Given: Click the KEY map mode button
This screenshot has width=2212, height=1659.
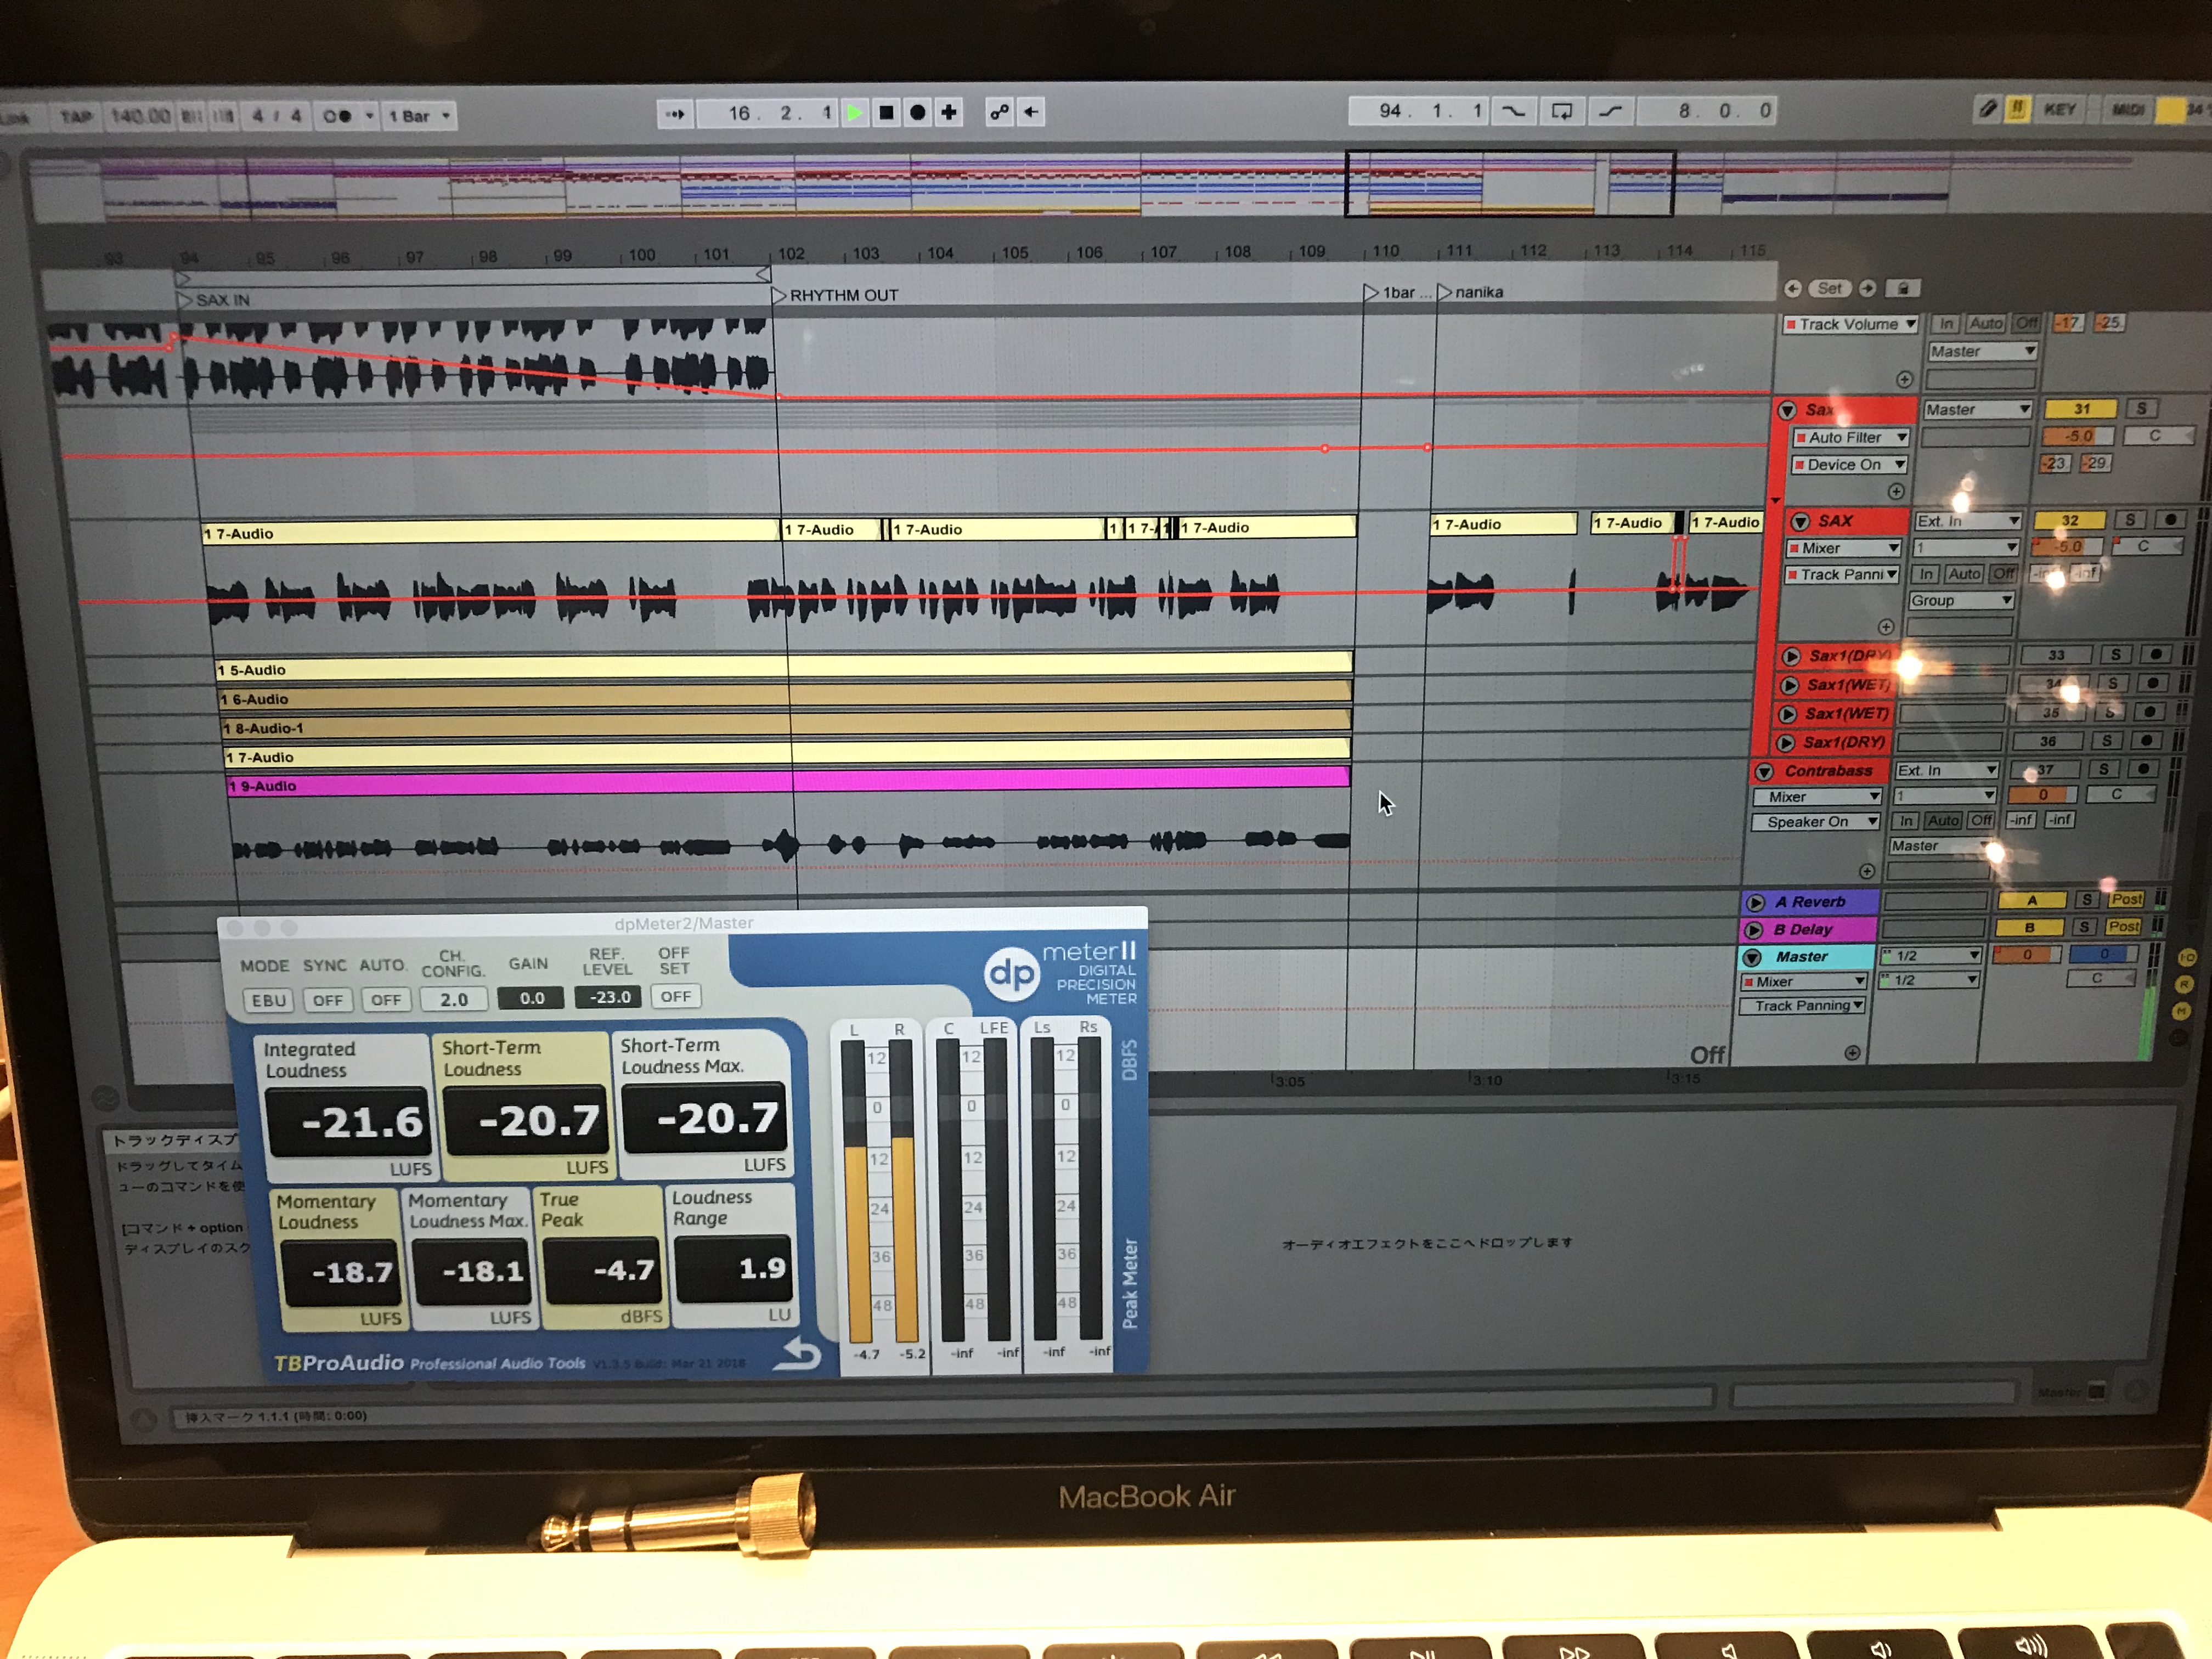Looking at the screenshot, I should tap(2060, 109).
